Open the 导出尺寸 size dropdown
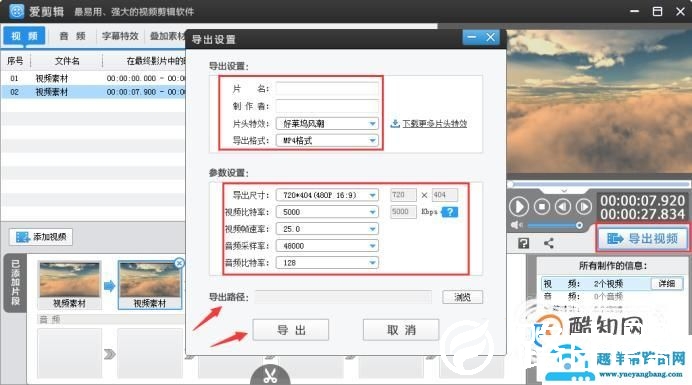The height and width of the screenshot is (385, 692). click(327, 195)
